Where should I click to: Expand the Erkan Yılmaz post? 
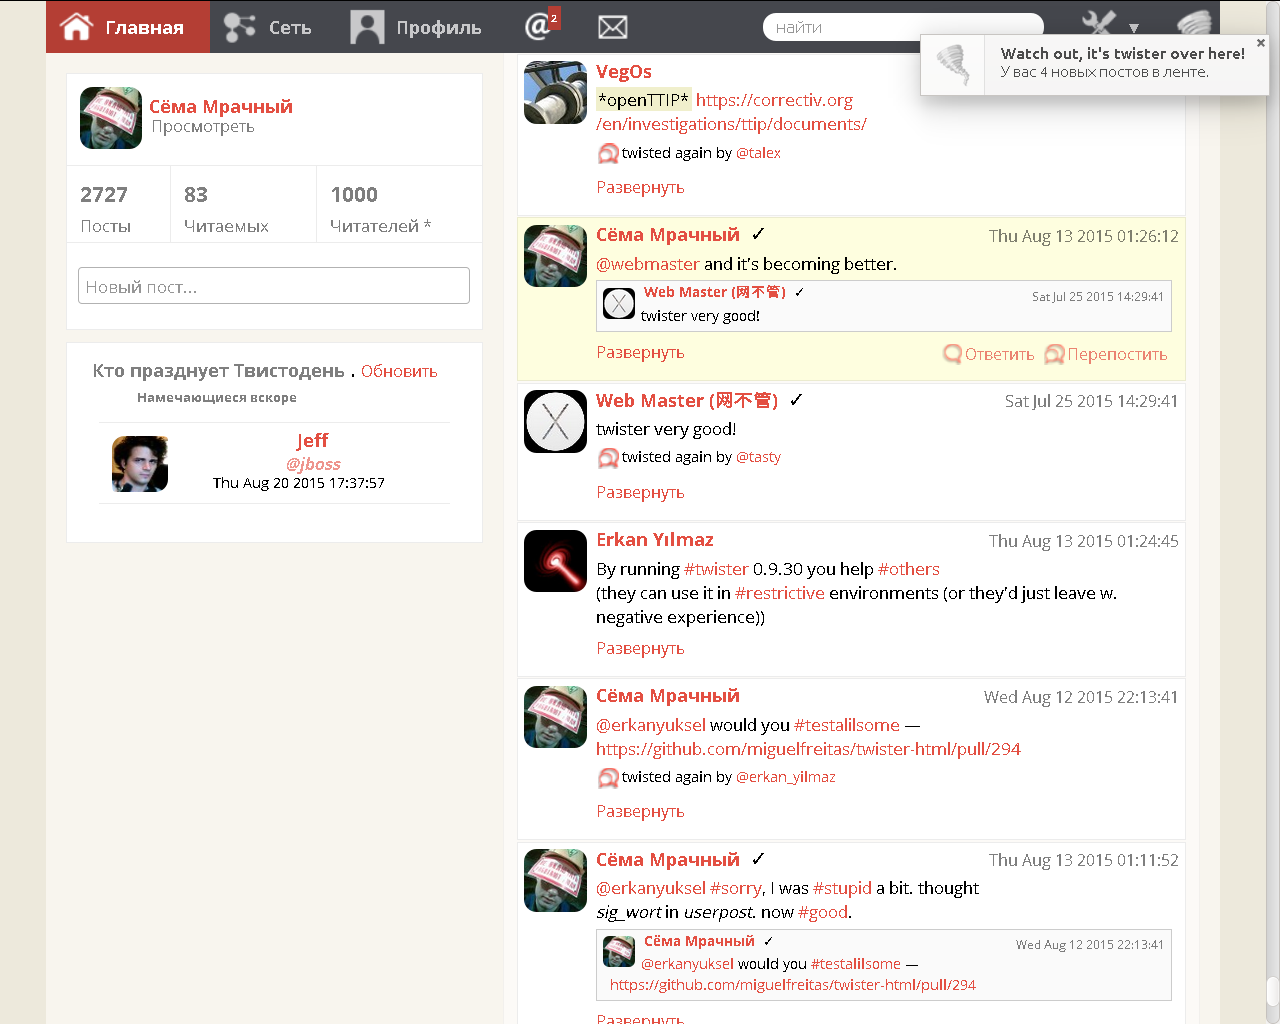pyautogui.click(x=640, y=648)
